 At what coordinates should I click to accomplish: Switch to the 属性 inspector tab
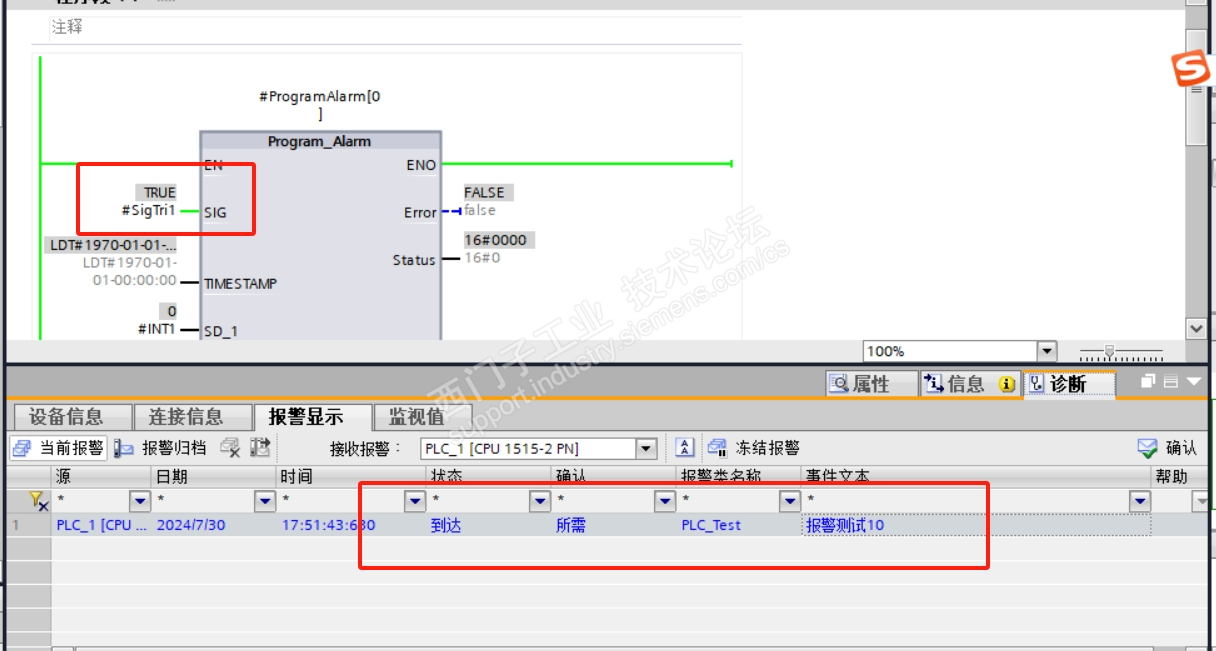tap(872, 384)
